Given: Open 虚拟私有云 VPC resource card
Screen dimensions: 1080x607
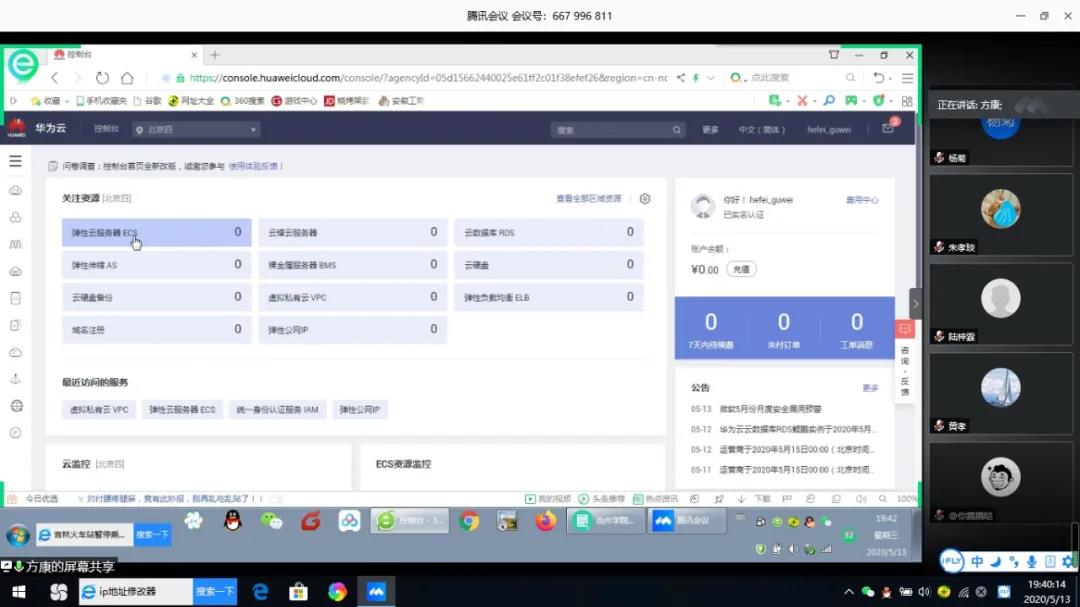Looking at the screenshot, I should point(353,297).
